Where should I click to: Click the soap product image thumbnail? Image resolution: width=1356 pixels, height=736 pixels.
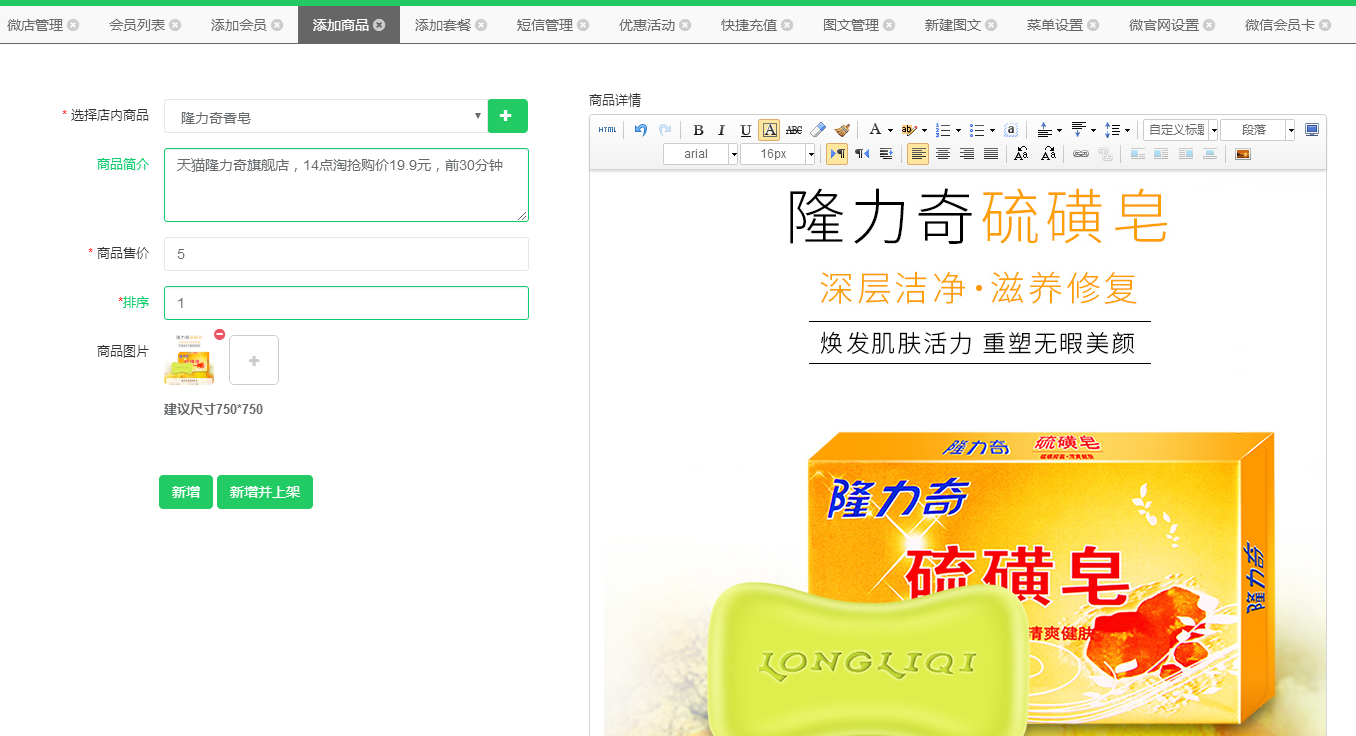(189, 360)
